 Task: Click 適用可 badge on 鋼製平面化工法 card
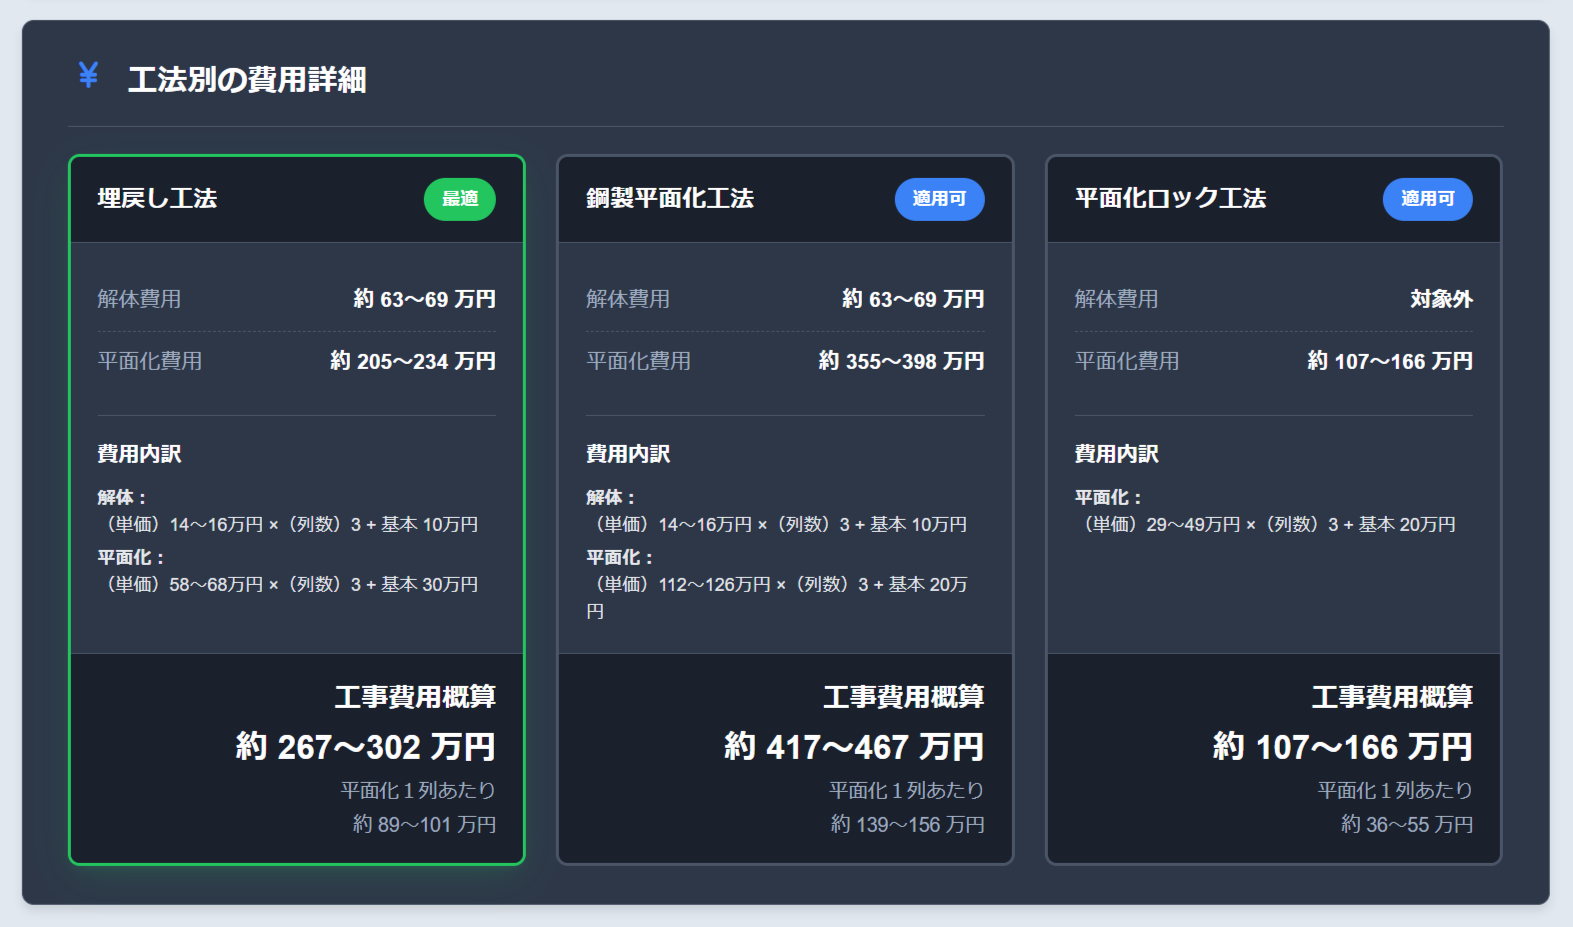point(938,199)
